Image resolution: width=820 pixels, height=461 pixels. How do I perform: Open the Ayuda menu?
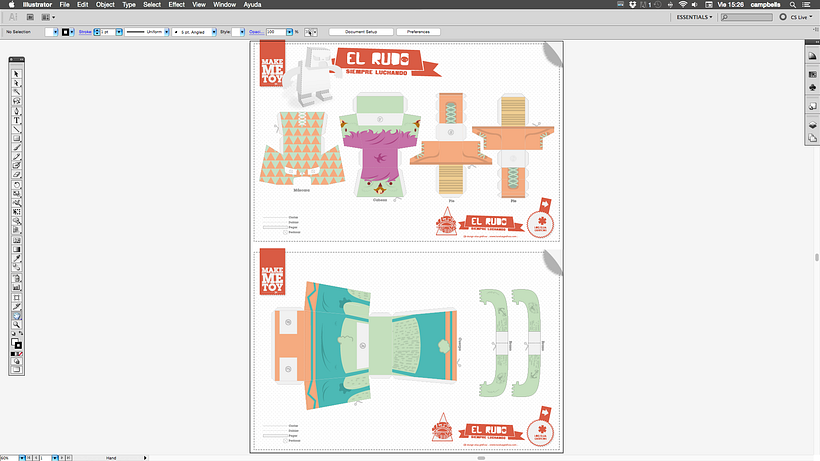(x=252, y=5)
